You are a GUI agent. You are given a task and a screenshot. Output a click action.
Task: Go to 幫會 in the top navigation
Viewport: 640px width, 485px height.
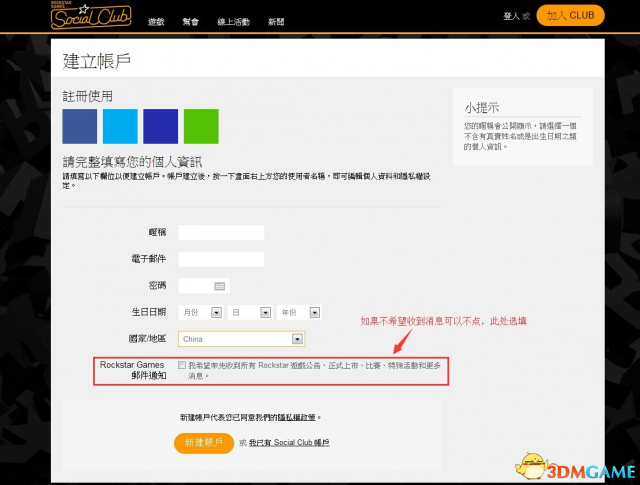click(191, 21)
